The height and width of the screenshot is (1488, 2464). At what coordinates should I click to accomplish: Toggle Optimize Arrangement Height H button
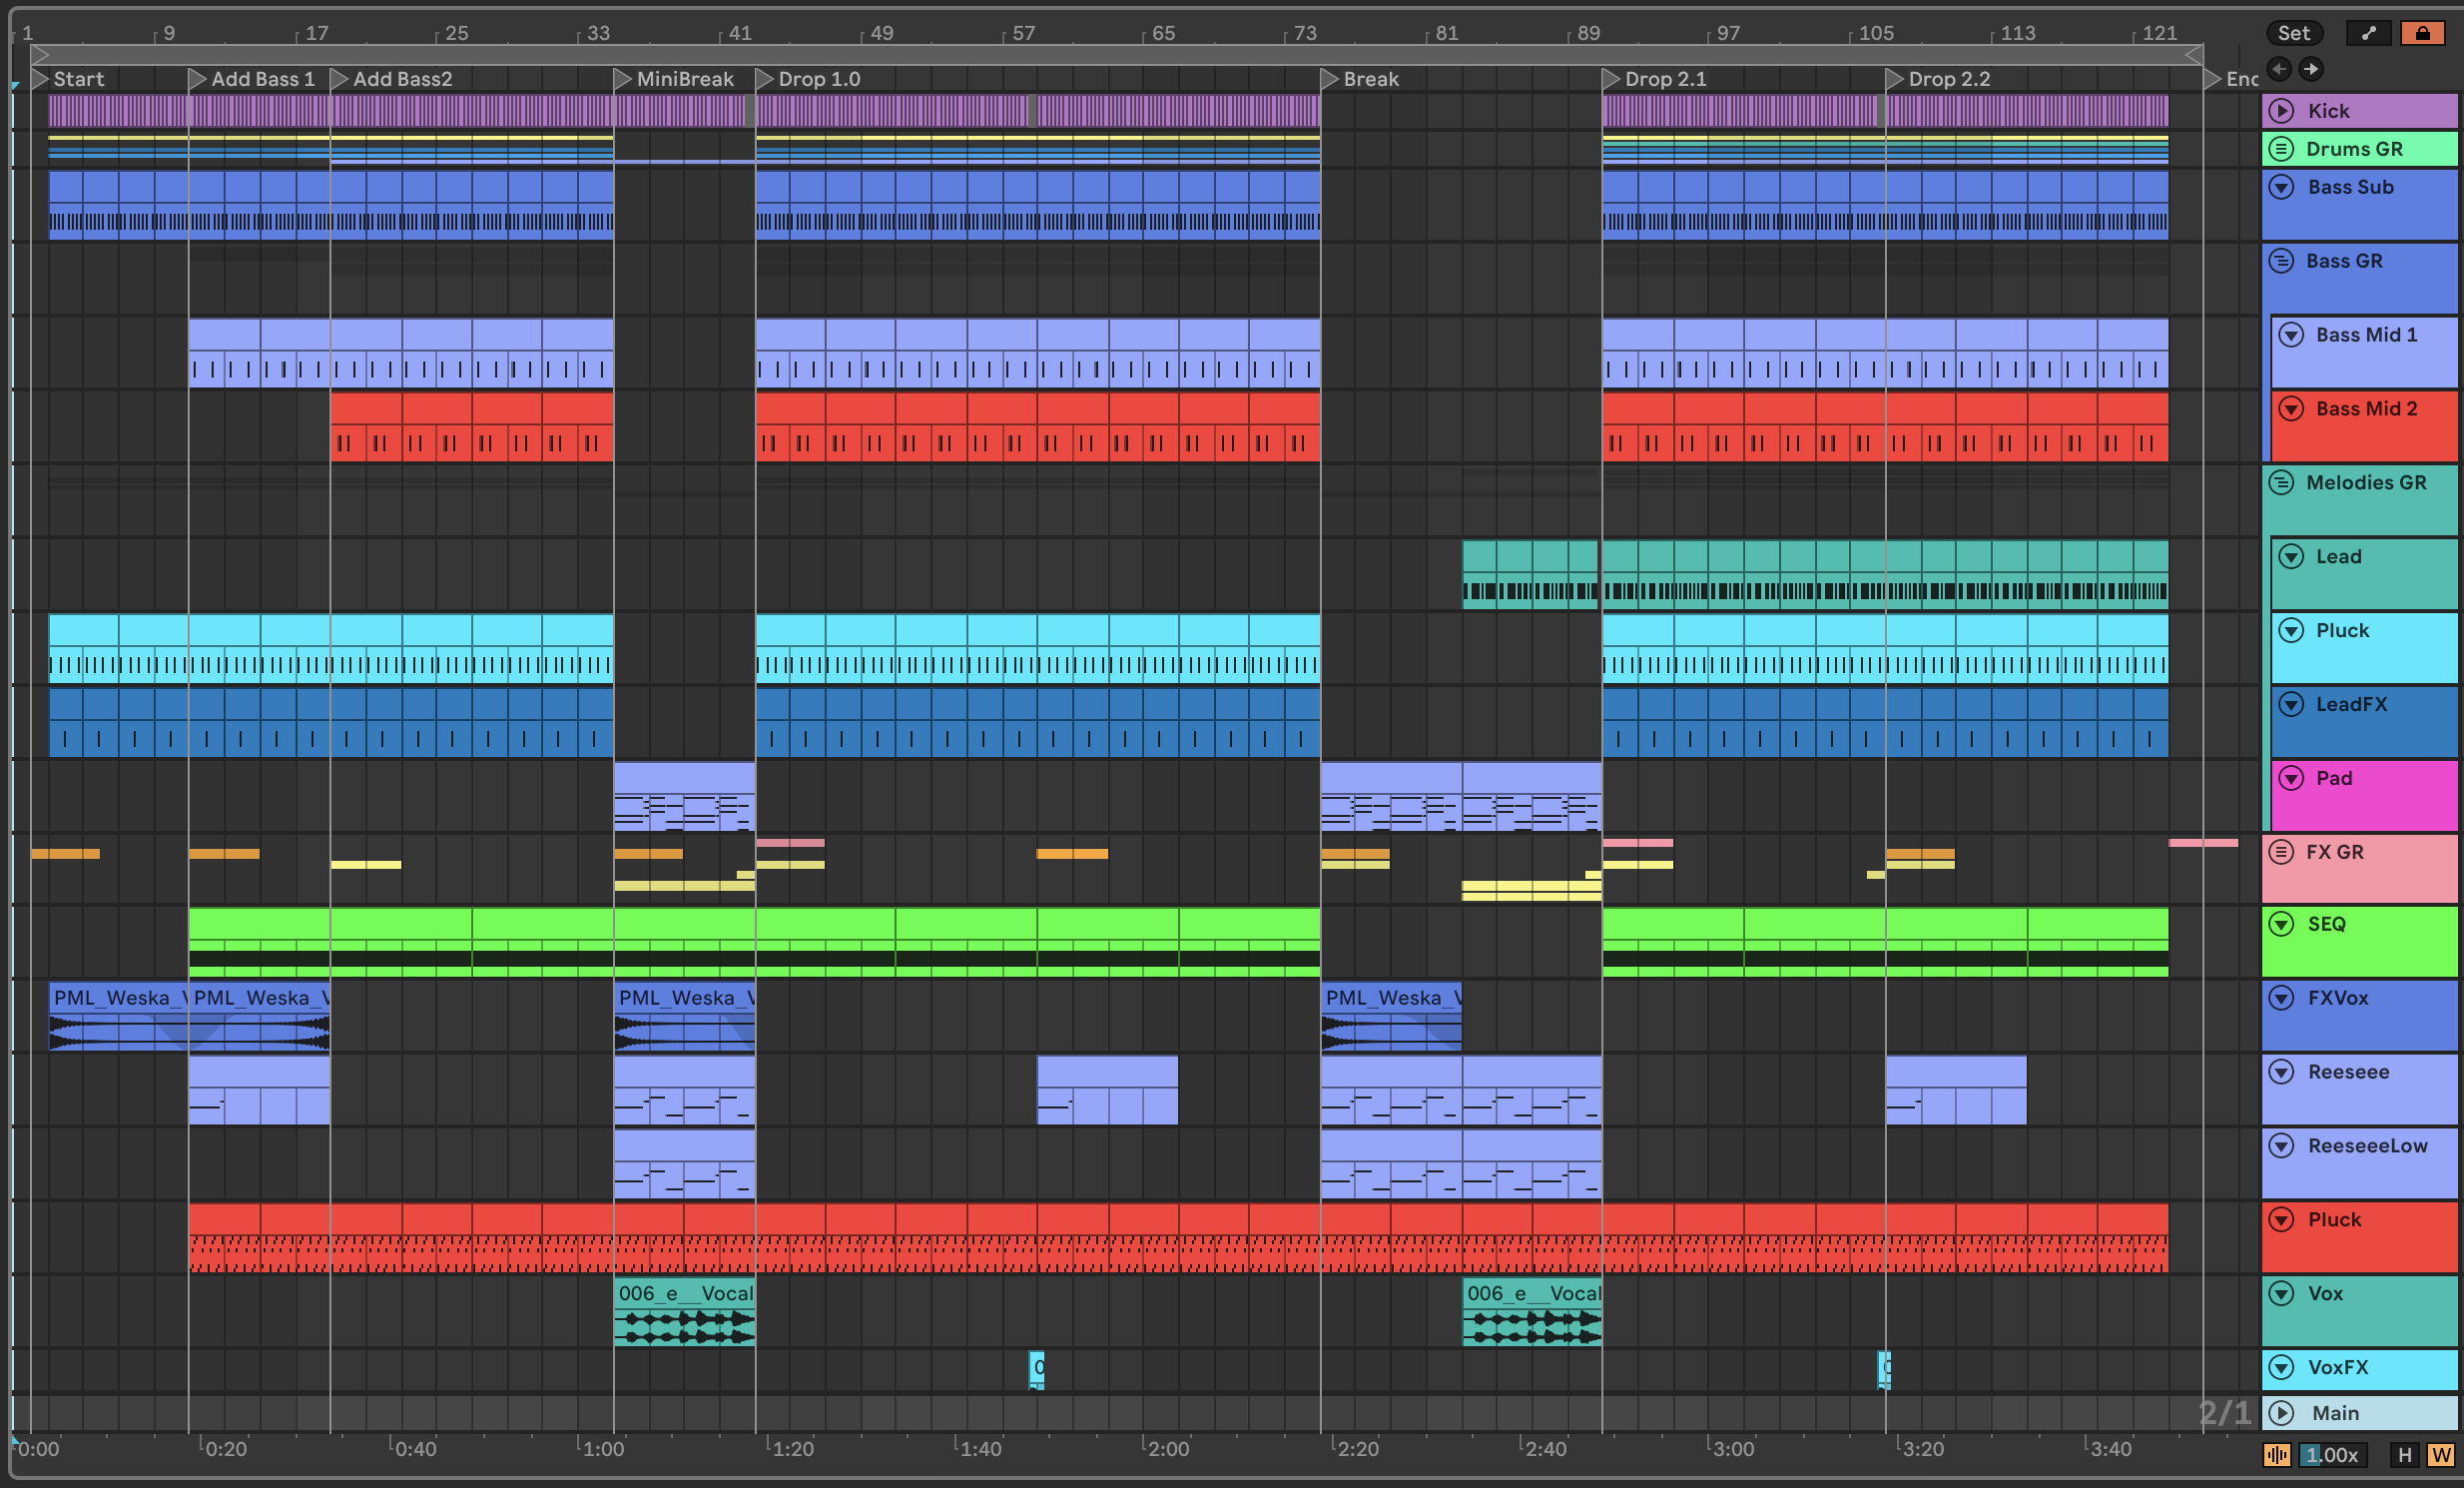(2404, 1455)
